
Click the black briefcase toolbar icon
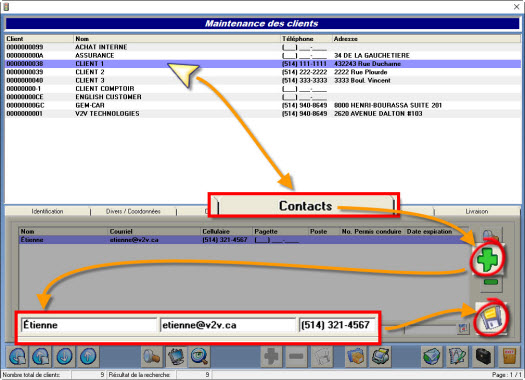[483, 356]
